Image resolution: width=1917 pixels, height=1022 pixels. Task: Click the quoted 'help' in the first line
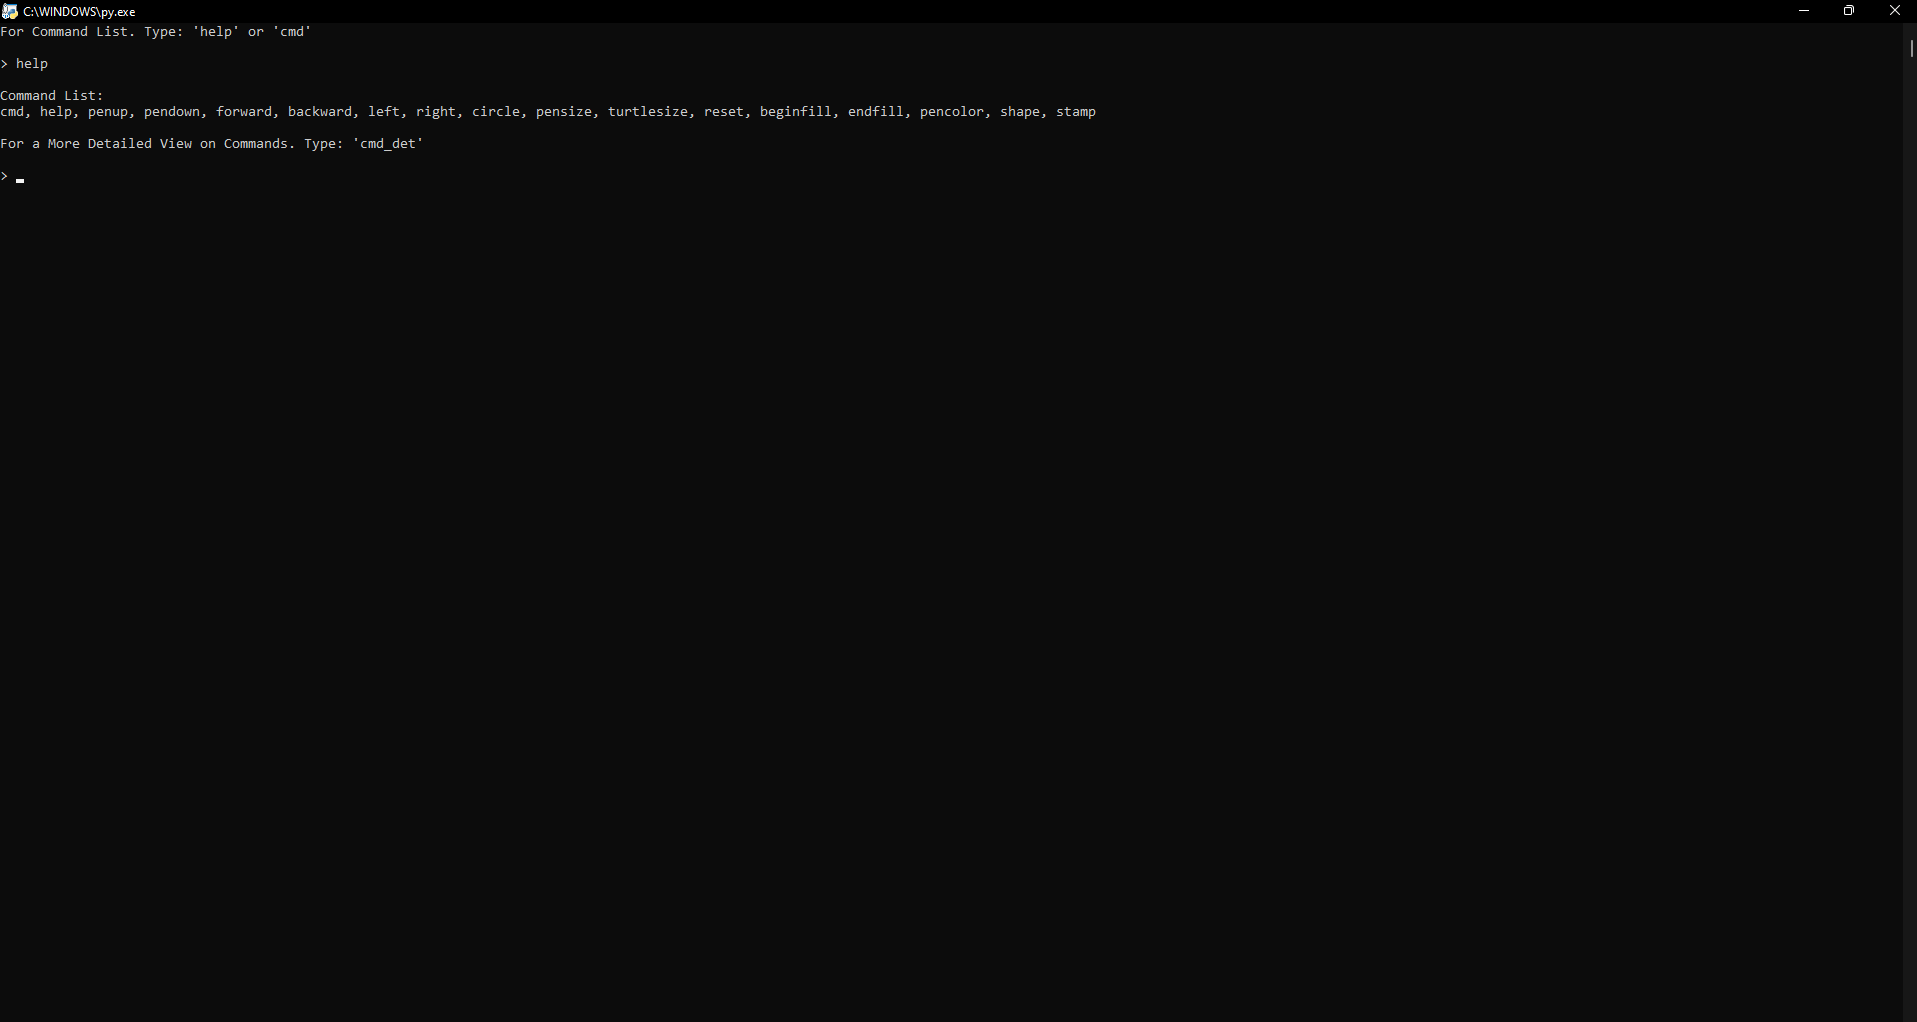coord(216,32)
